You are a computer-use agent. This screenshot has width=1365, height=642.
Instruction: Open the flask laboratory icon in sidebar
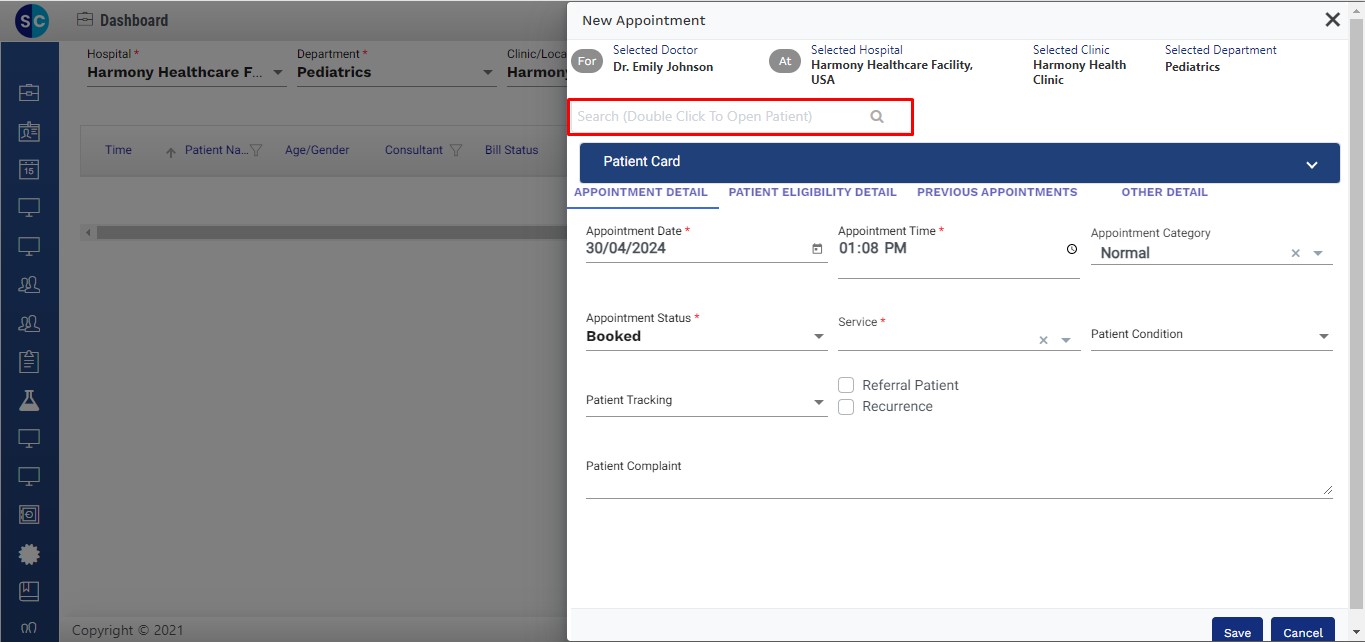coord(29,400)
